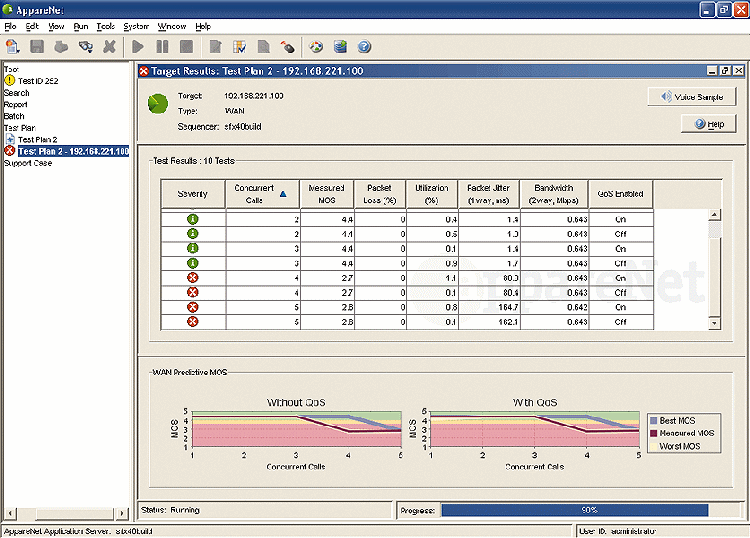The height and width of the screenshot is (538, 750).
Task: Click the Voice Sample button
Action: [692, 97]
